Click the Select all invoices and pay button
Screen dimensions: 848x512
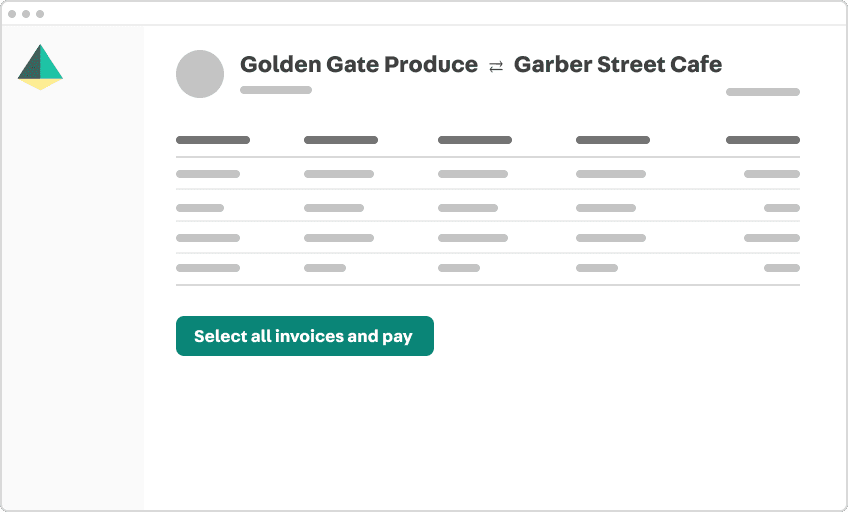point(304,336)
